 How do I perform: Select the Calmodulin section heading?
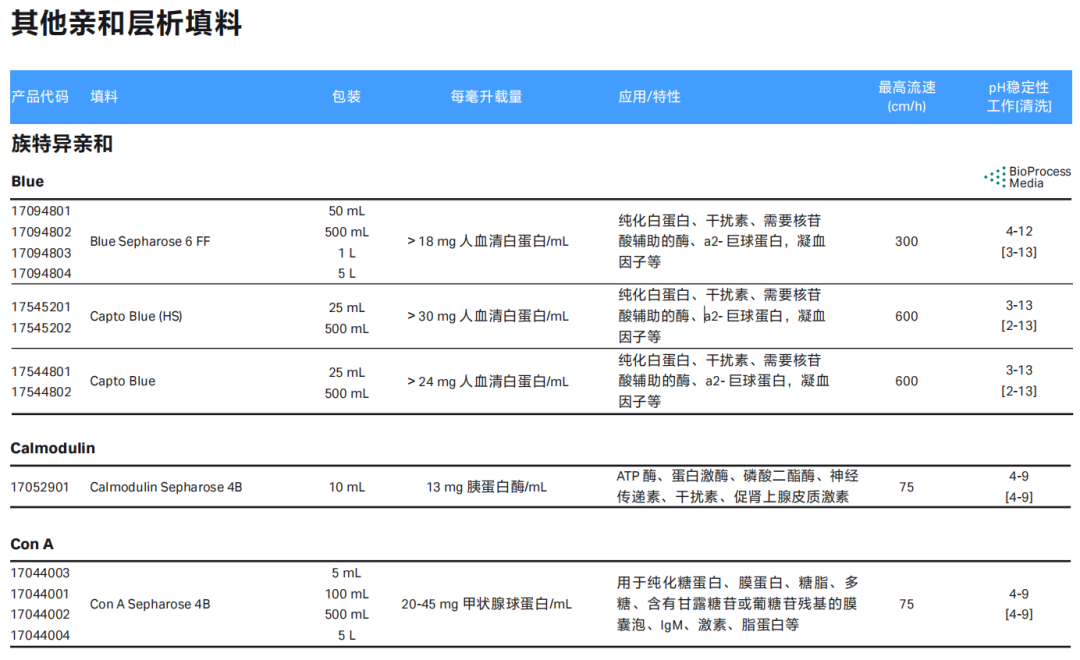click(x=52, y=448)
